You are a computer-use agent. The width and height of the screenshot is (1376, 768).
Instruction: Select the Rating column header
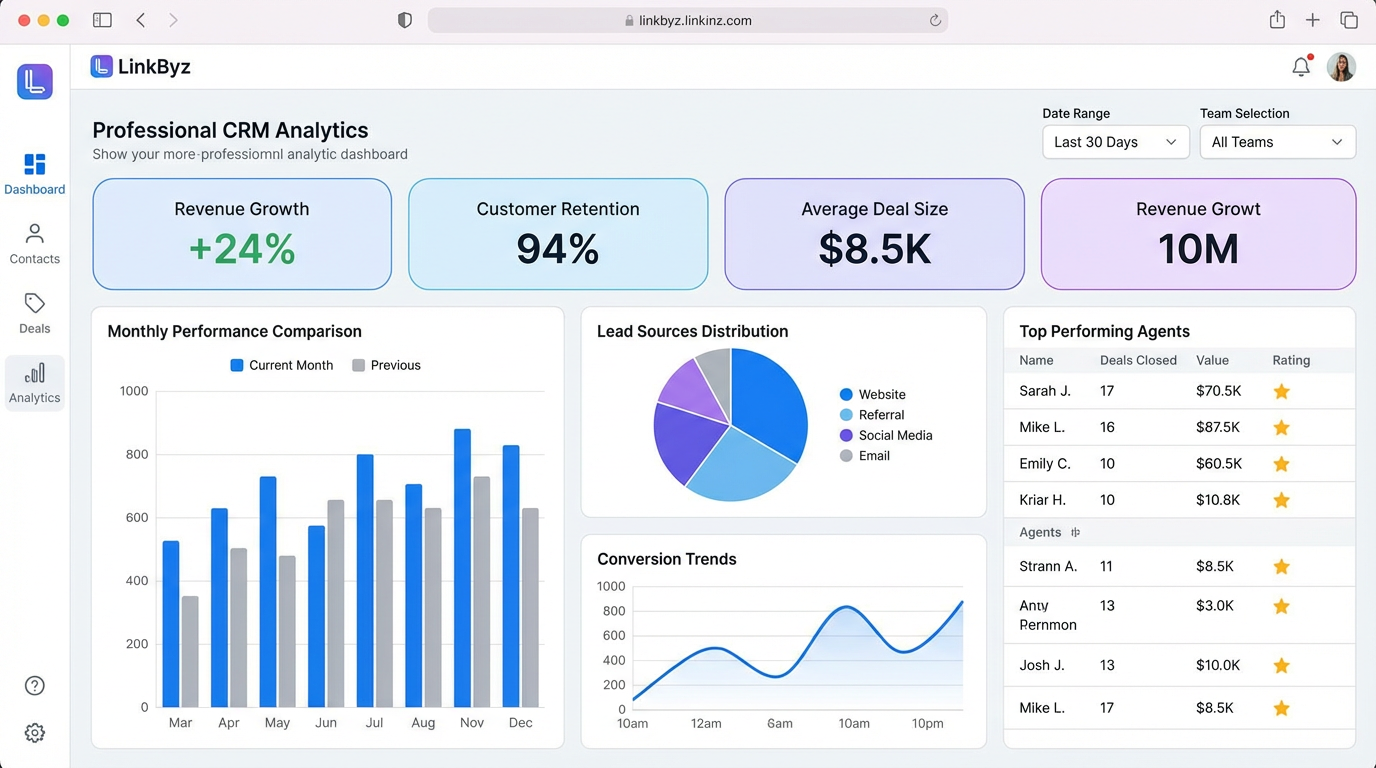click(1291, 360)
